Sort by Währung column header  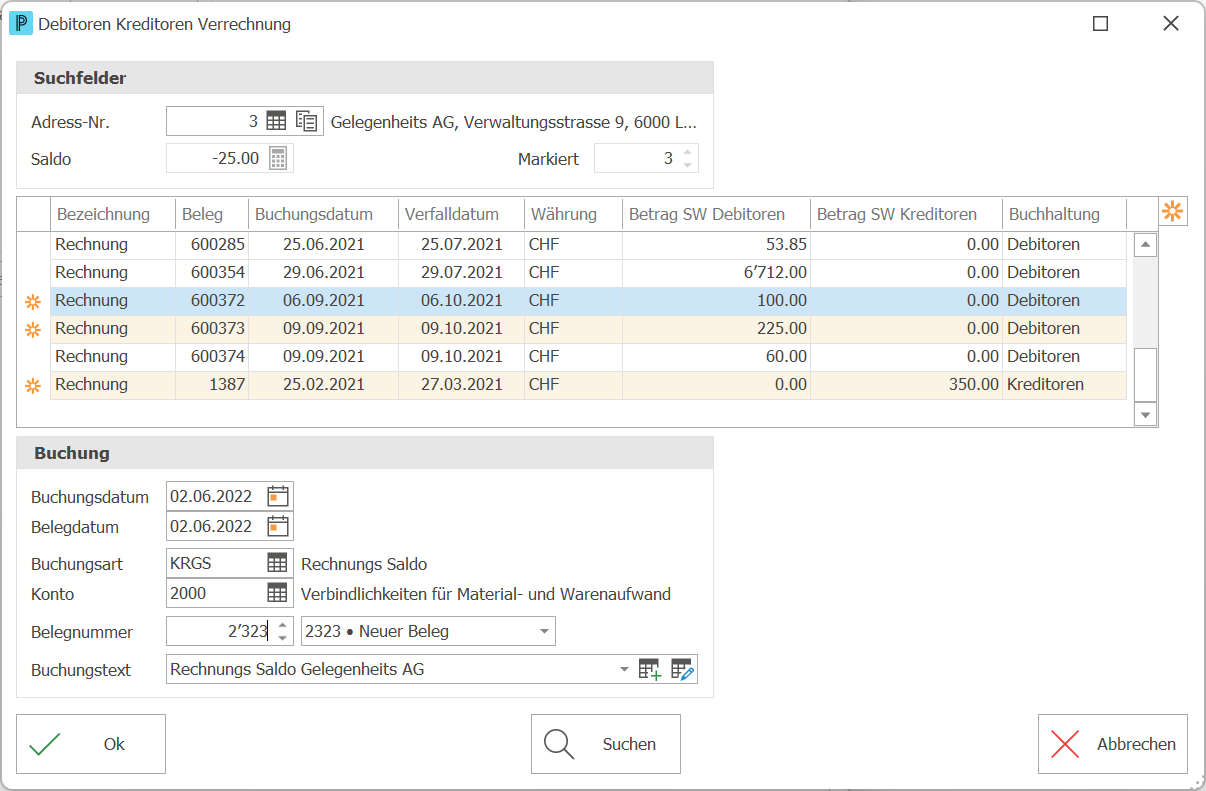click(x=573, y=214)
